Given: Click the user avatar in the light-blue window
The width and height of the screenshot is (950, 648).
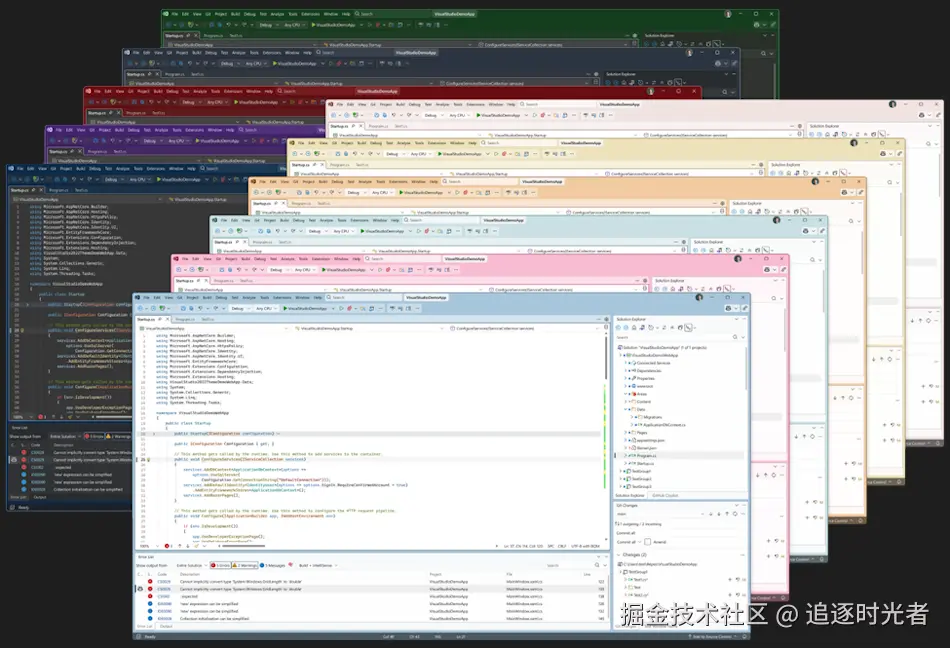Looking at the screenshot, I should (699, 297).
